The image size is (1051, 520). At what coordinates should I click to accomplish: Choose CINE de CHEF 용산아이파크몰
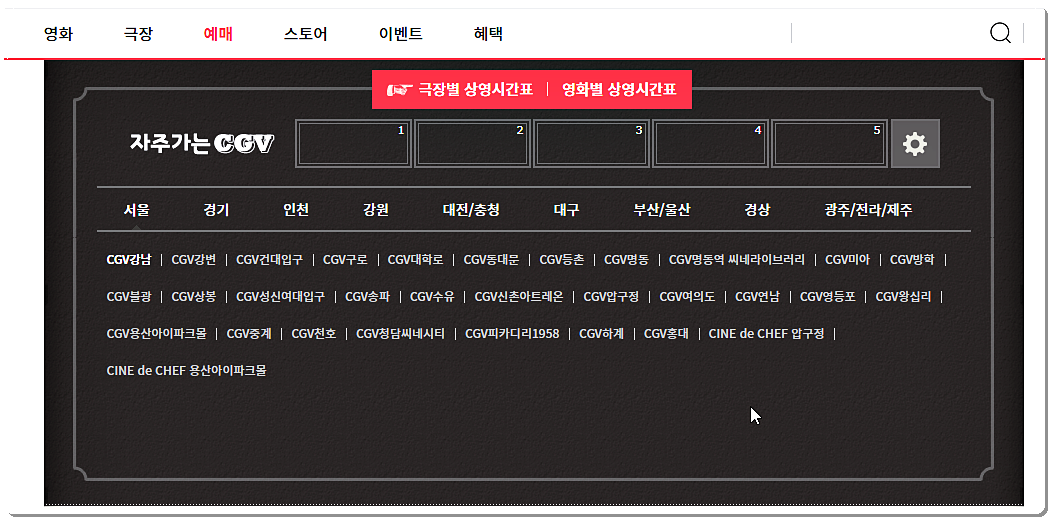(x=186, y=370)
